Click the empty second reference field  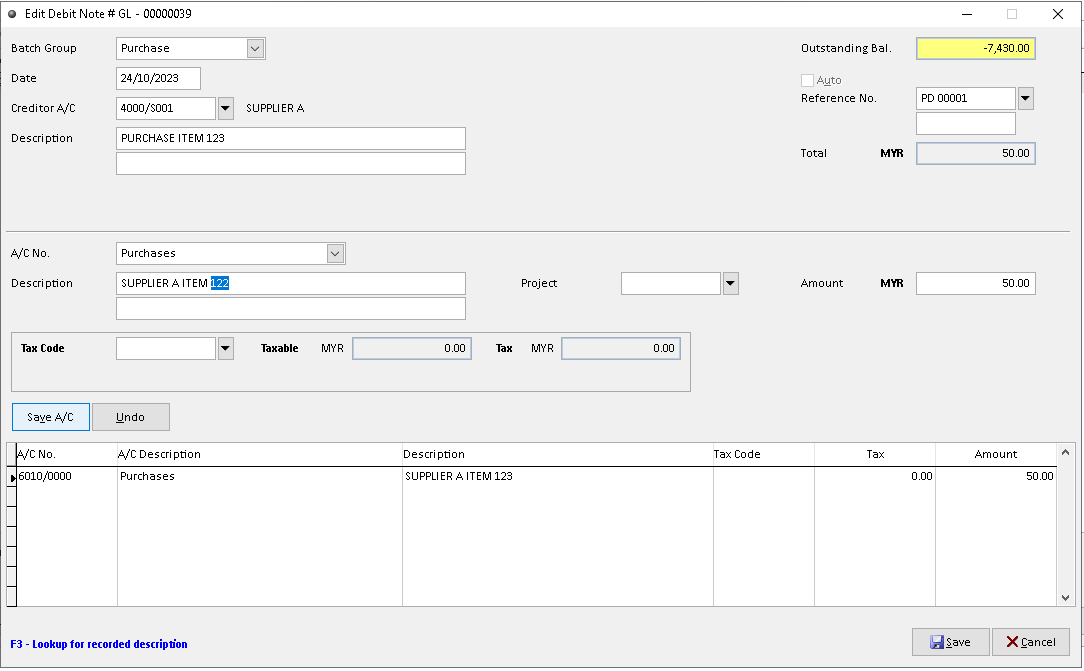965,124
